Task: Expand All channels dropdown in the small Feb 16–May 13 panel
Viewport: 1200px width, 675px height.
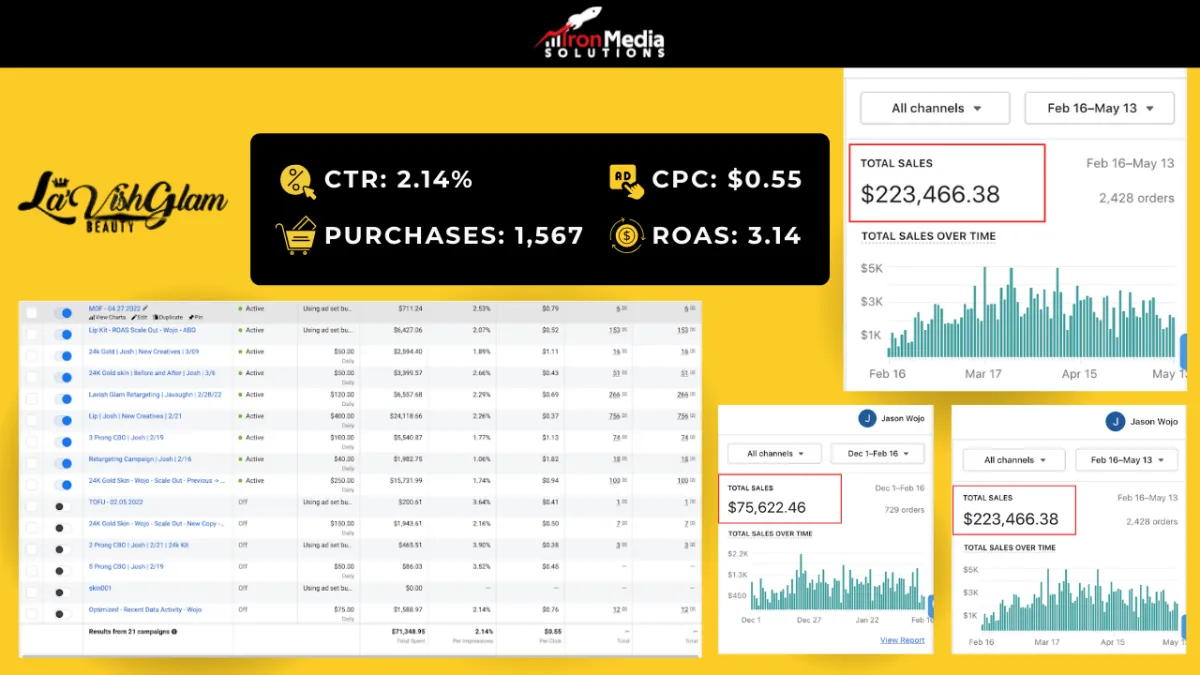Action: 1014,460
